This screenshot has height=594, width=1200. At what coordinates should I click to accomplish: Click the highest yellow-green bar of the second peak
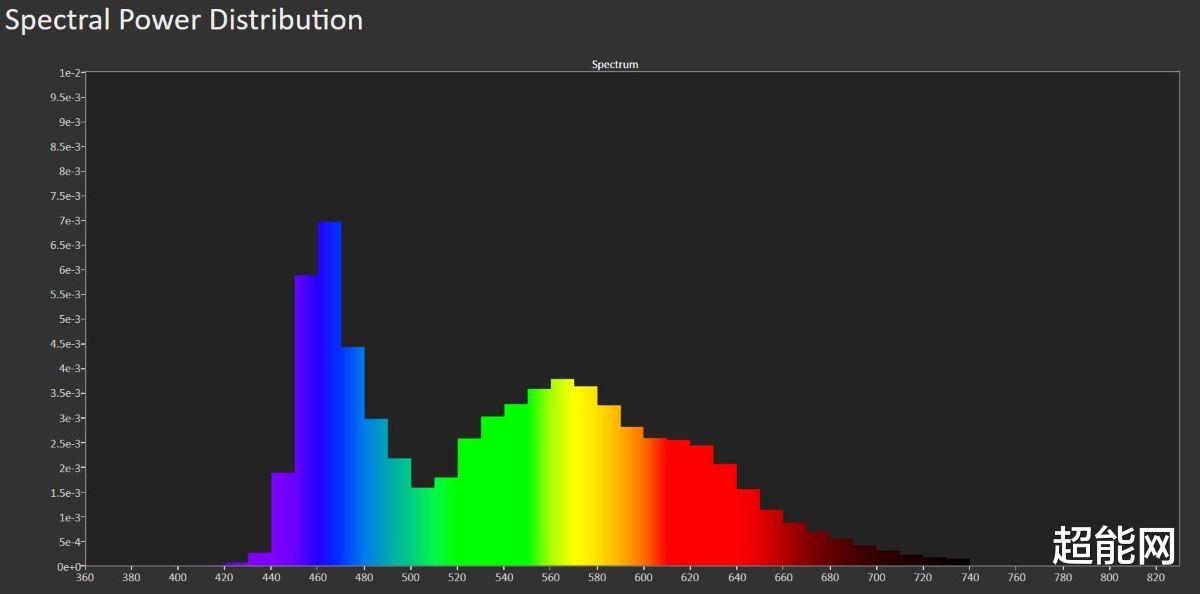pyautogui.click(x=563, y=472)
